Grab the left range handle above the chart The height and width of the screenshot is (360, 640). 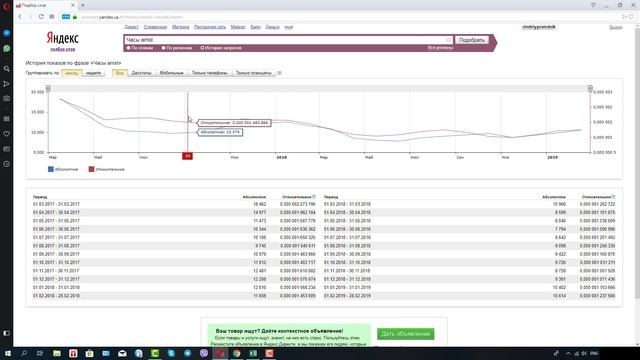click(x=48, y=88)
